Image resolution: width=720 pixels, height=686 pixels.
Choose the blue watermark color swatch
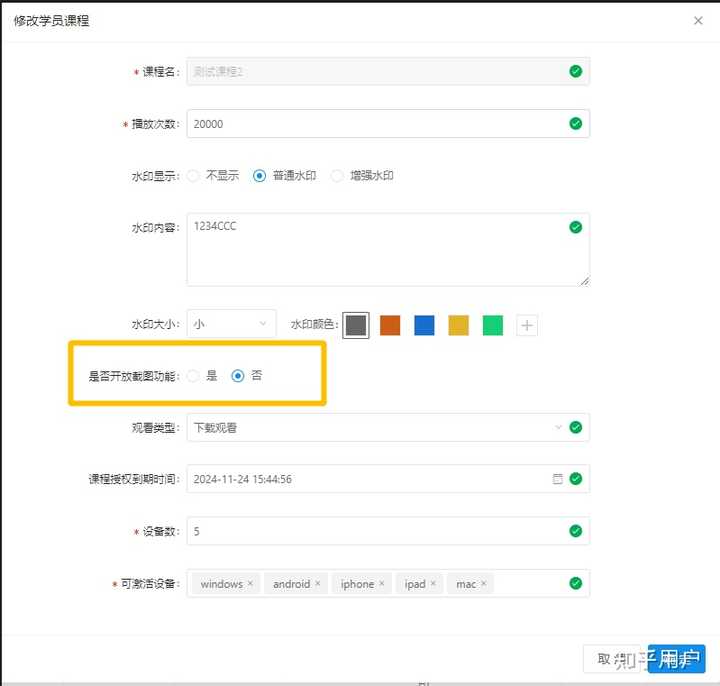[424, 325]
